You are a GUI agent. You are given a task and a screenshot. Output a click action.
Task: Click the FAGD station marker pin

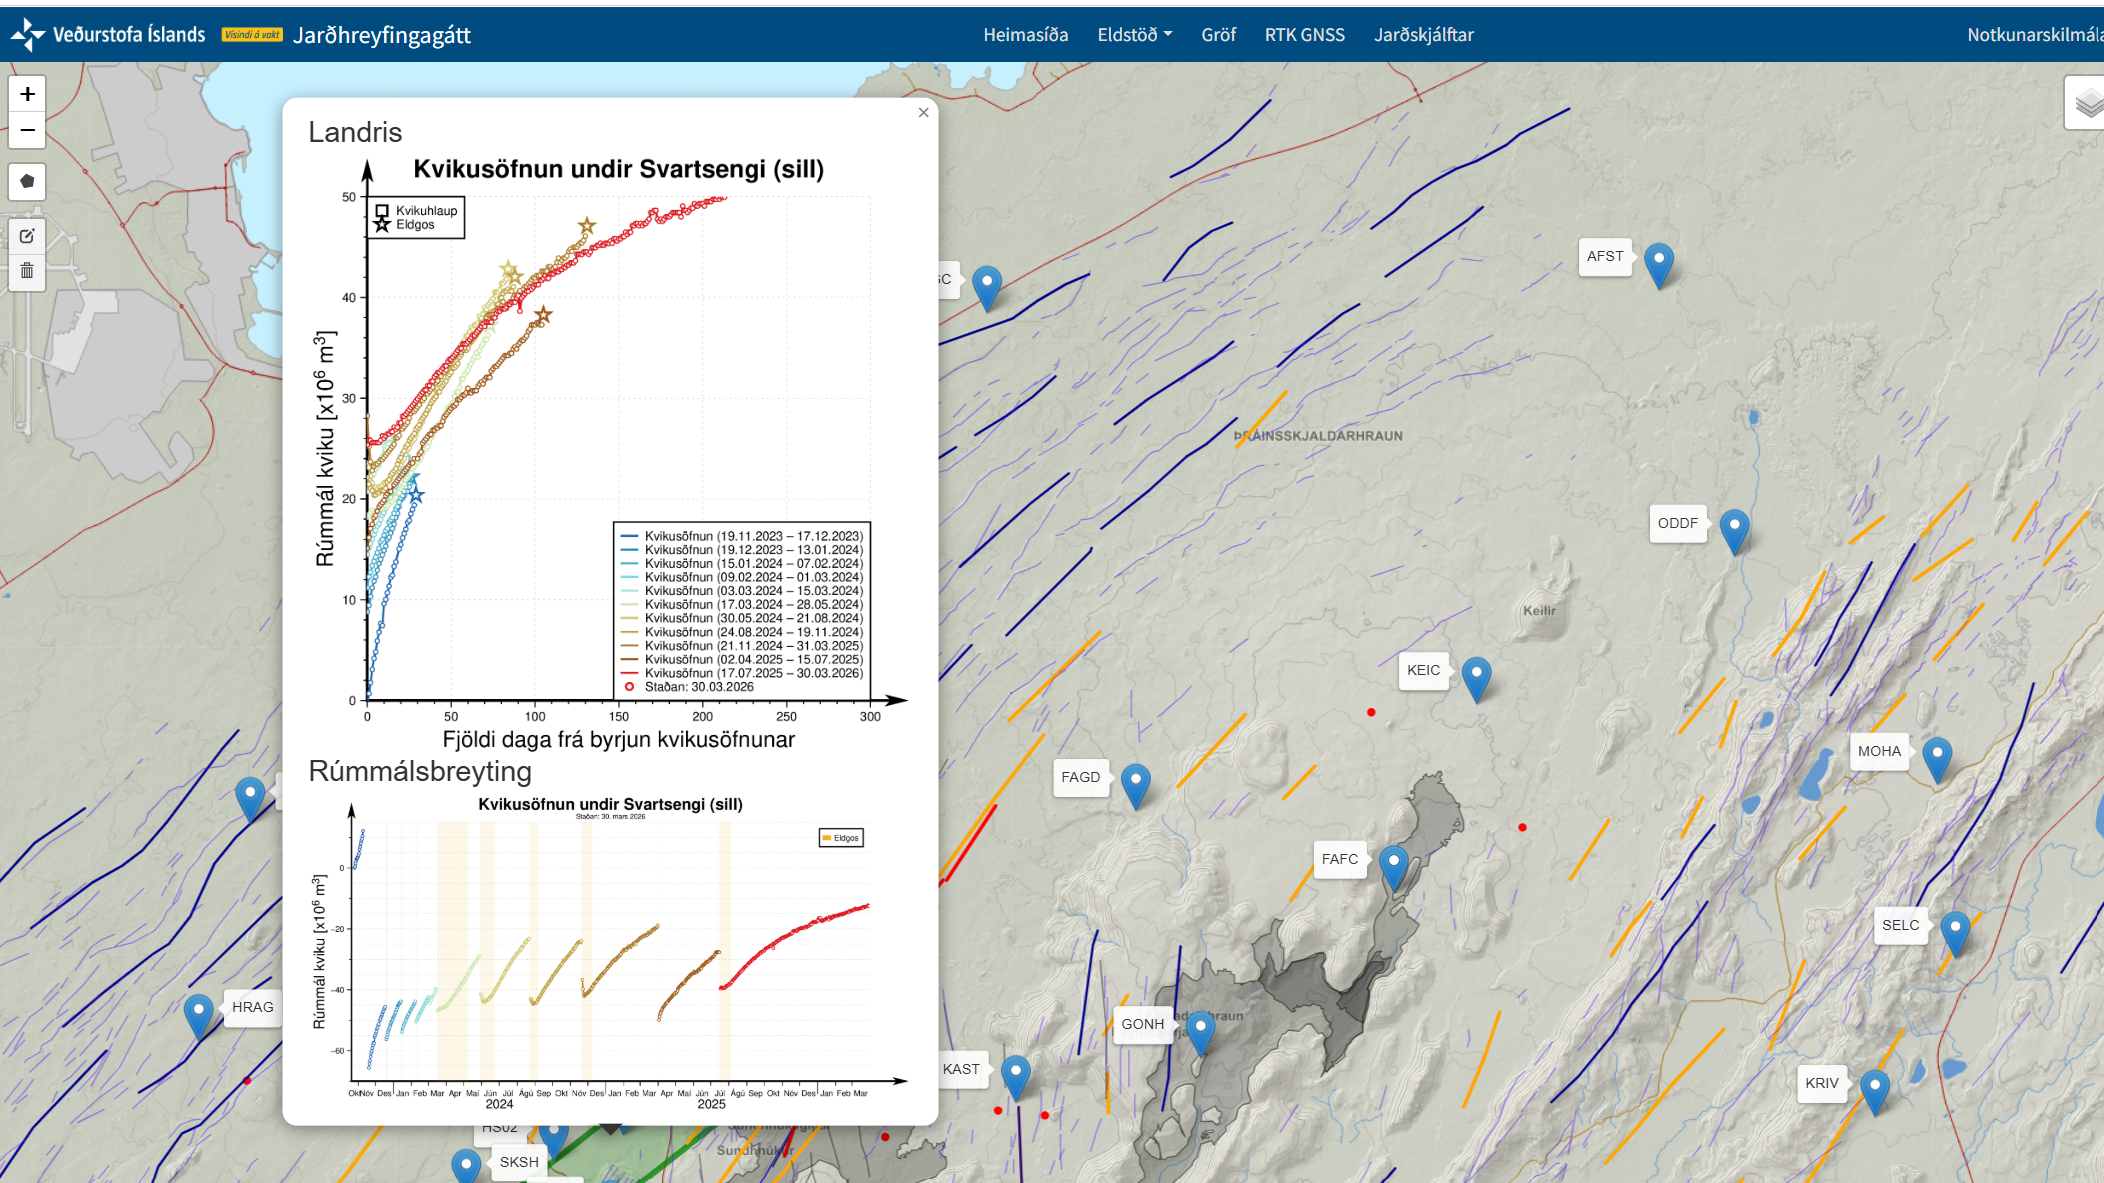pyautogui.click(x=1135, y=783)
